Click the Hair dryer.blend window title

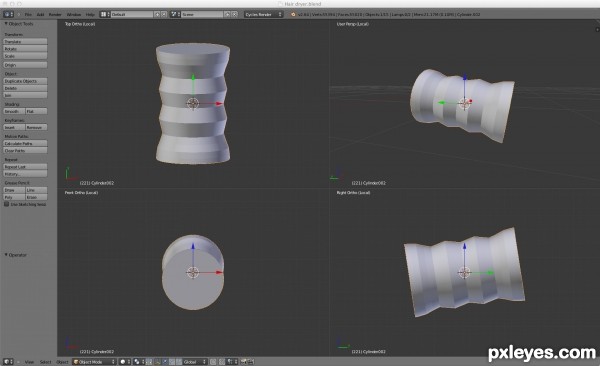(x=302, y=4)
